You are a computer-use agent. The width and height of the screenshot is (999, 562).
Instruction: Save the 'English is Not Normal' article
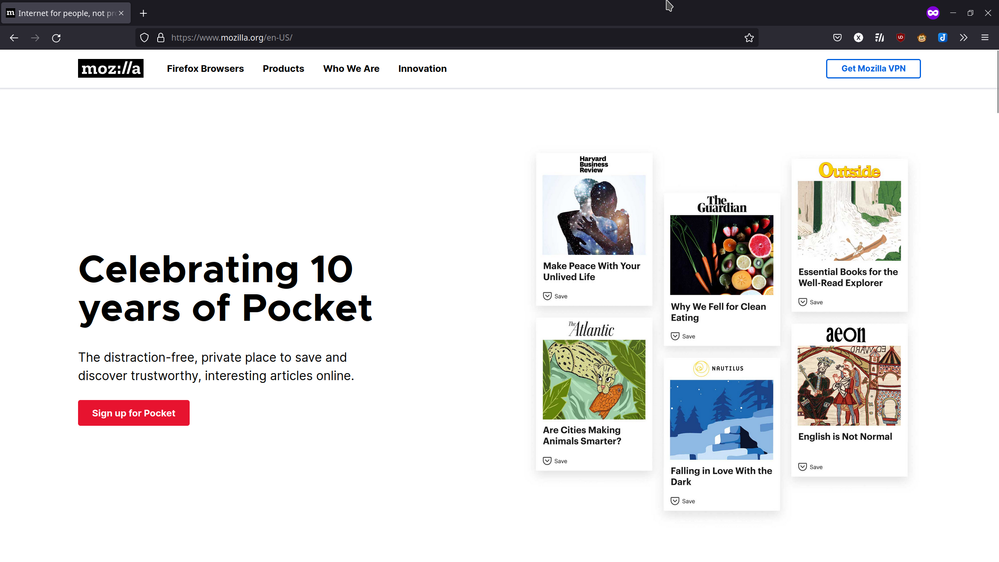point(810,467)
